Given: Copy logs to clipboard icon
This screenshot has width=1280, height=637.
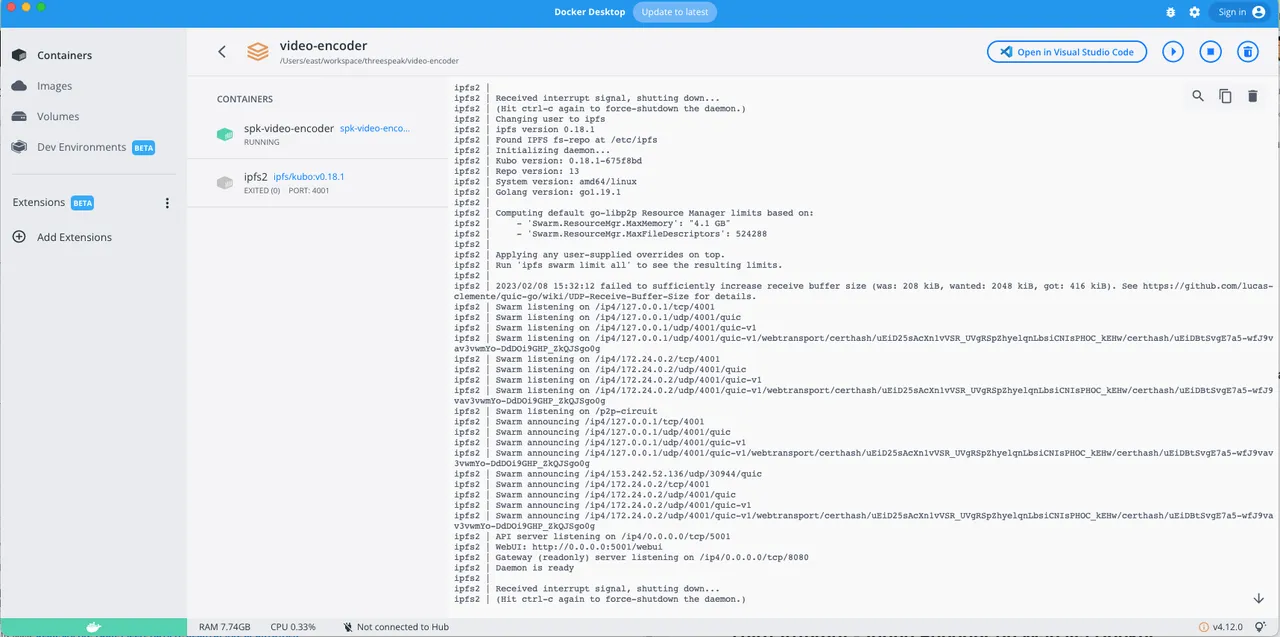Looking at the screenshot, I should pos(1225,96).
